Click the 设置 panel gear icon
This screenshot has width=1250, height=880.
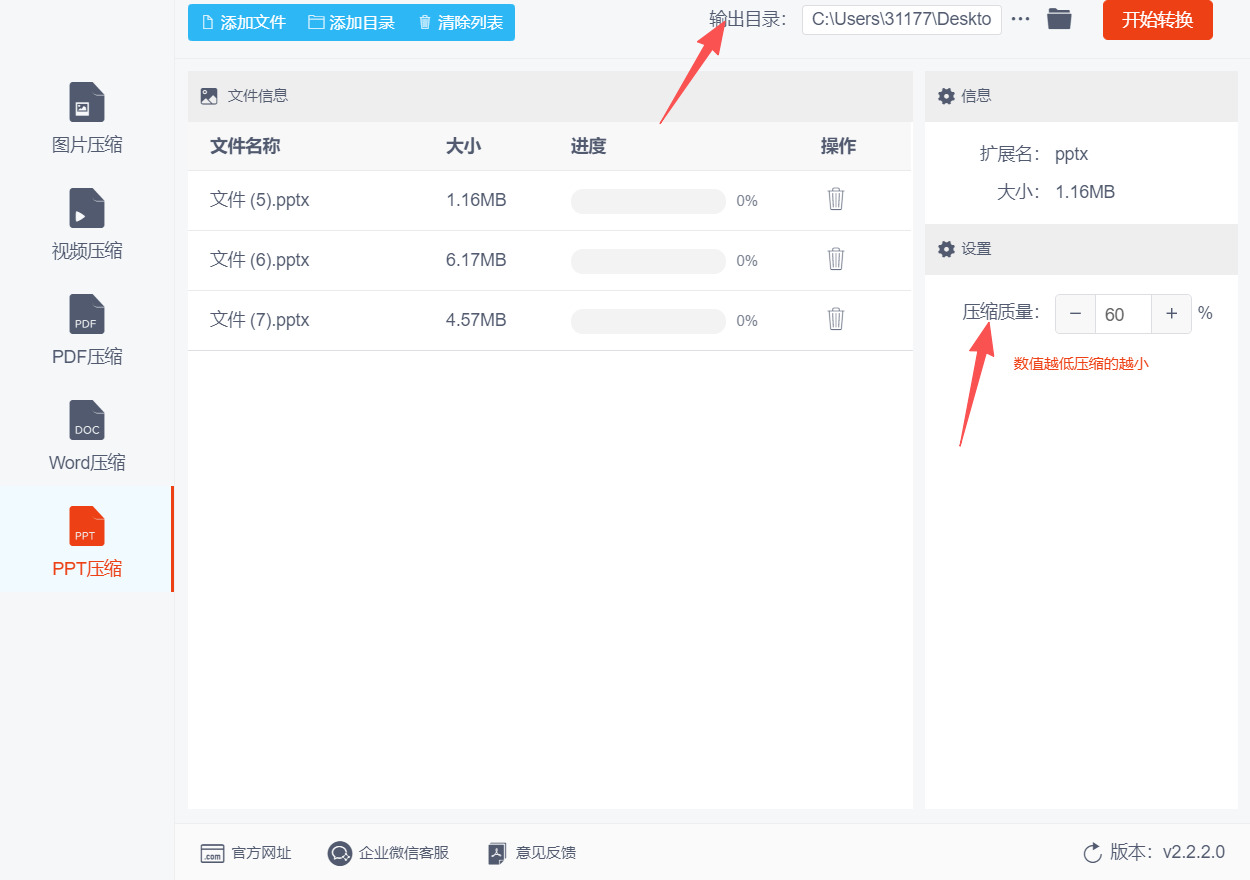946,249
